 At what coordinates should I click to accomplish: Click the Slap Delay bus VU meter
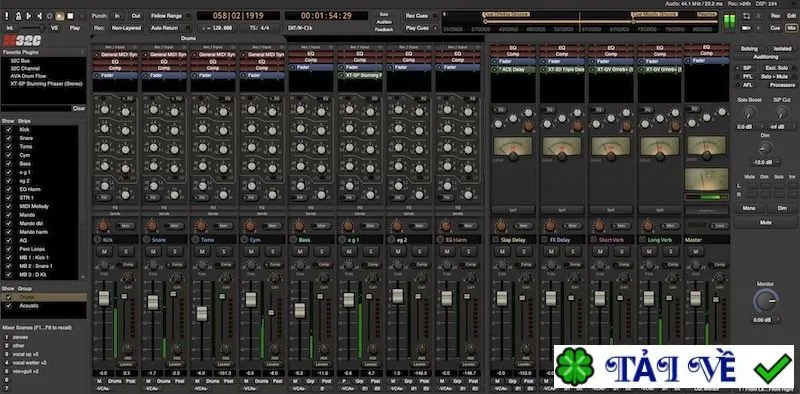(513, 147)
